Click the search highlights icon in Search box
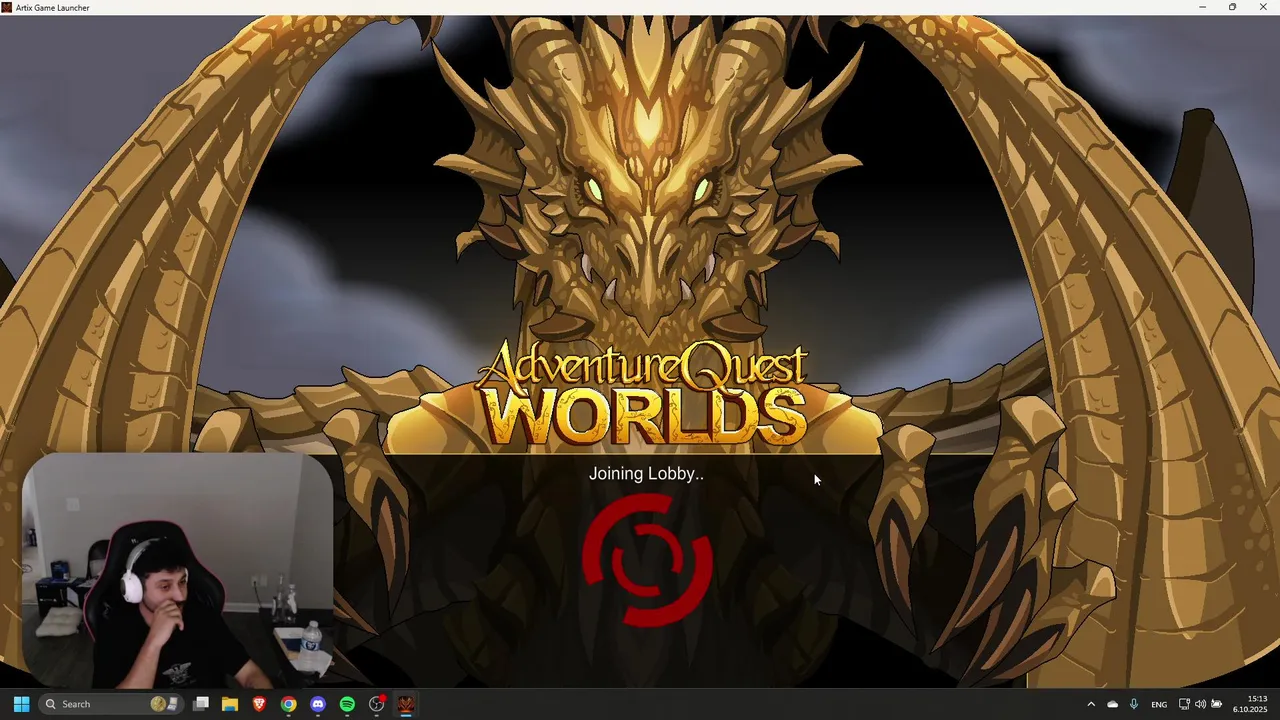This screenshot has height=720, width=1280. point(164,704)
